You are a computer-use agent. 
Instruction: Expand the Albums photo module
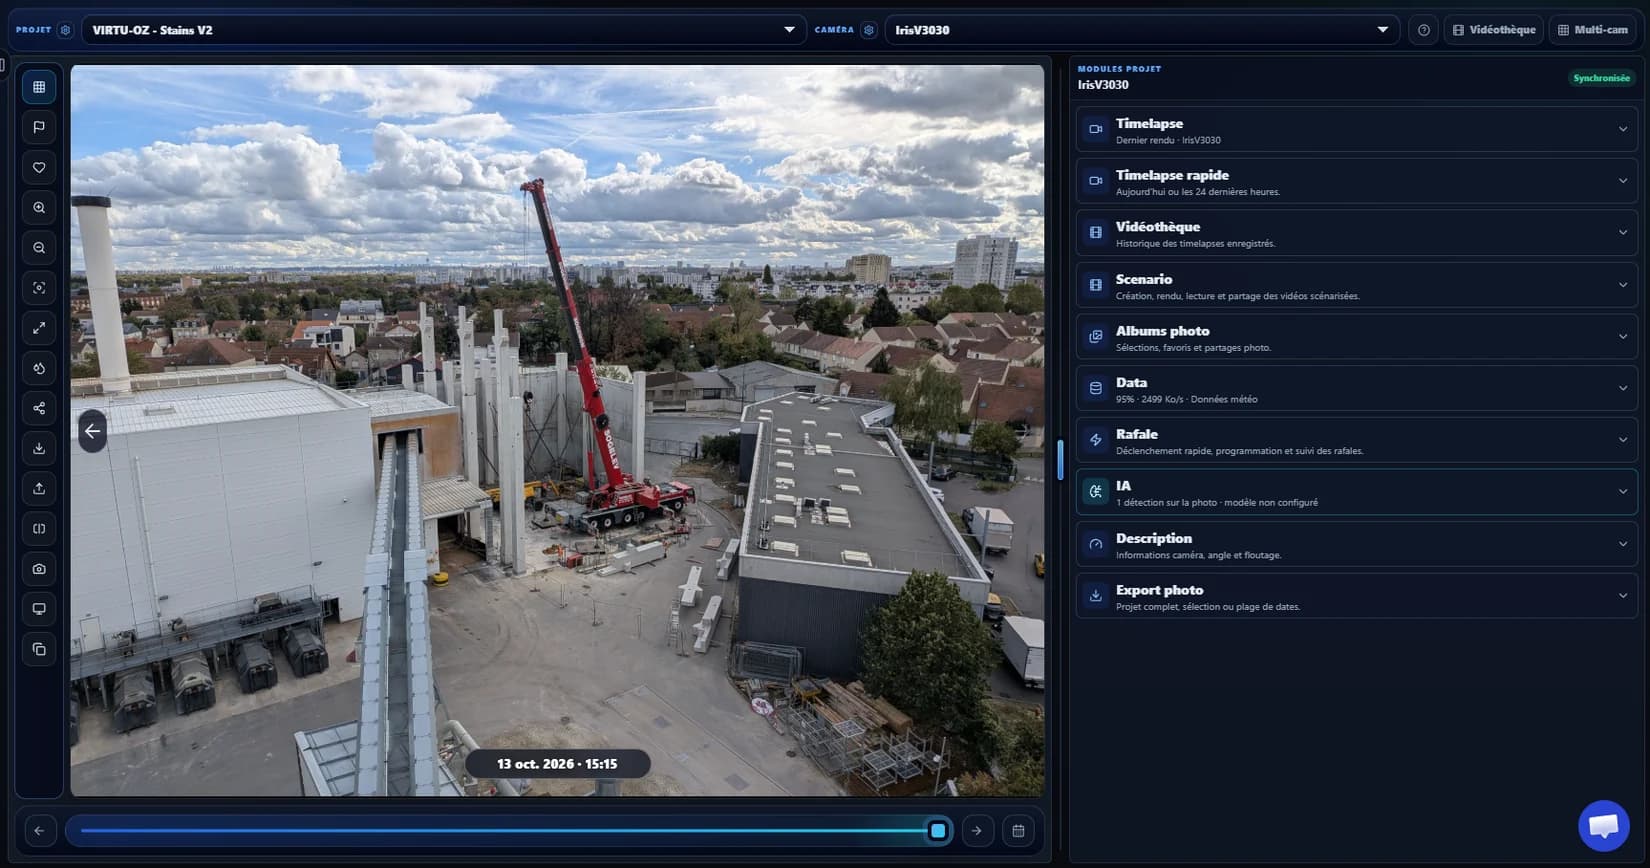point(1356,337)
